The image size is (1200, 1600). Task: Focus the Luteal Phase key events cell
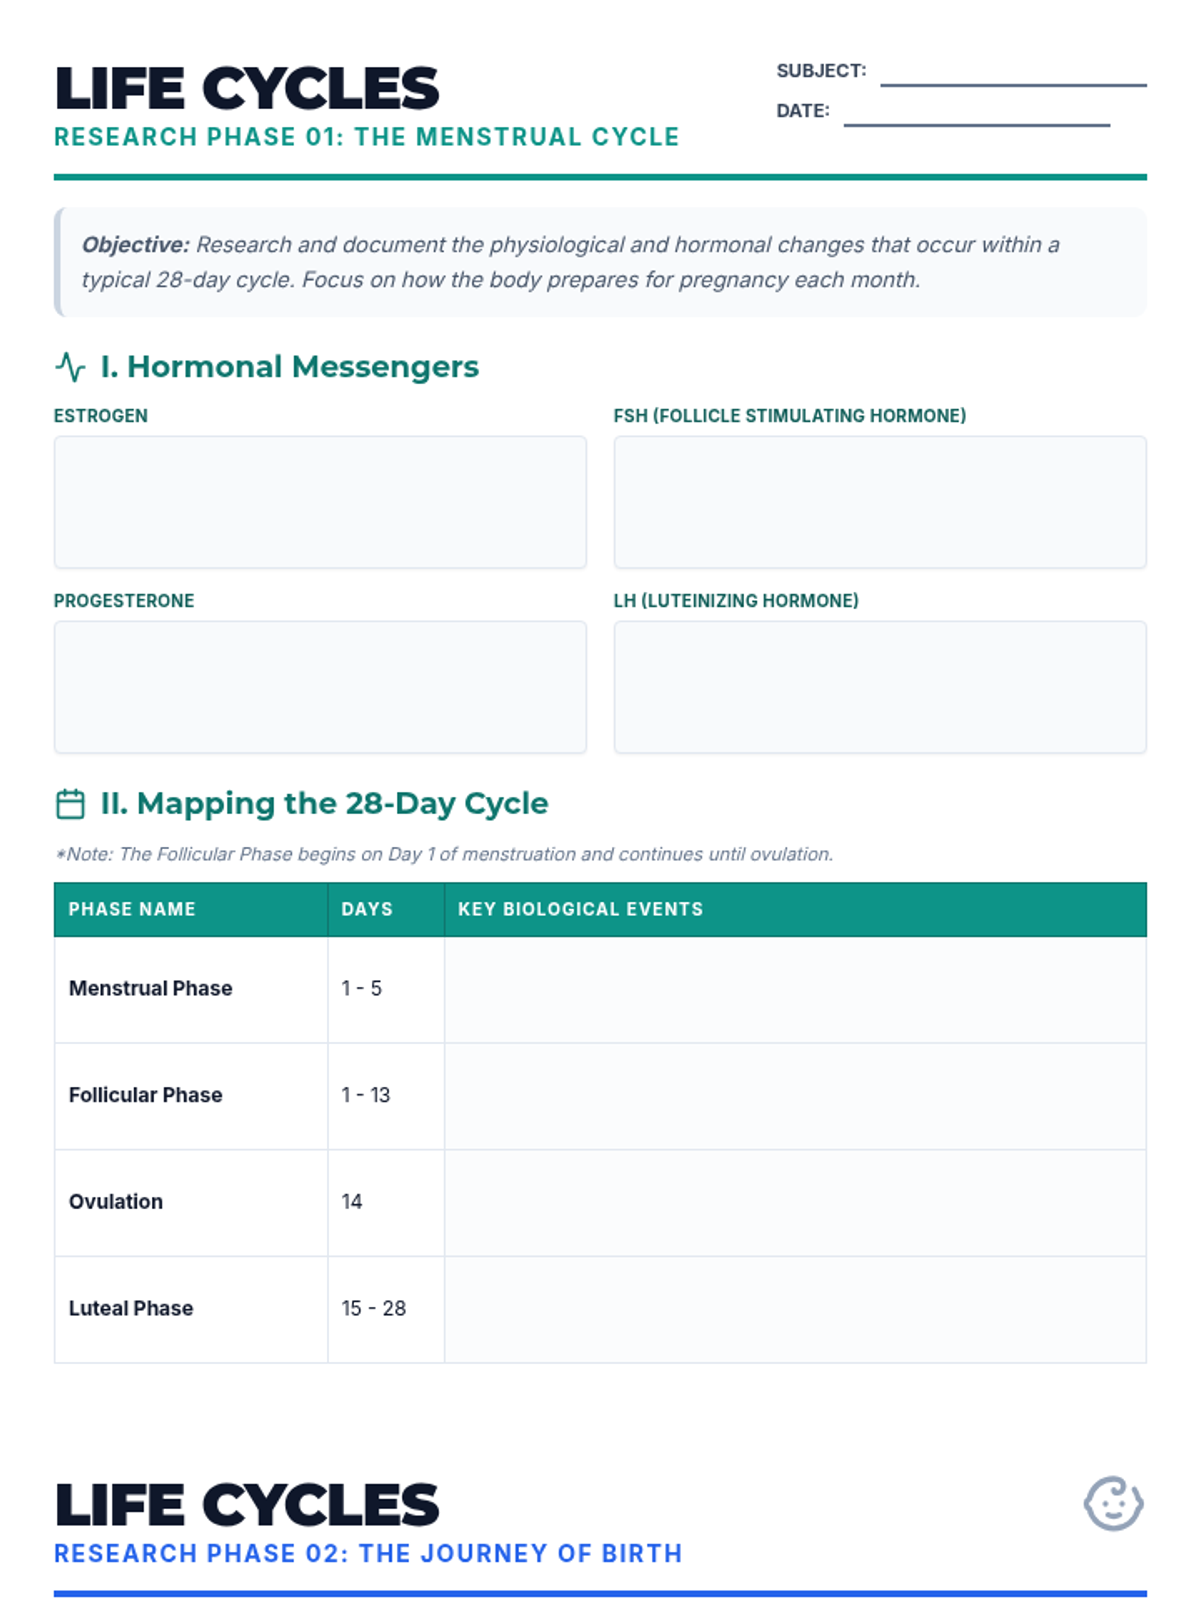[x=795, y=1309]
